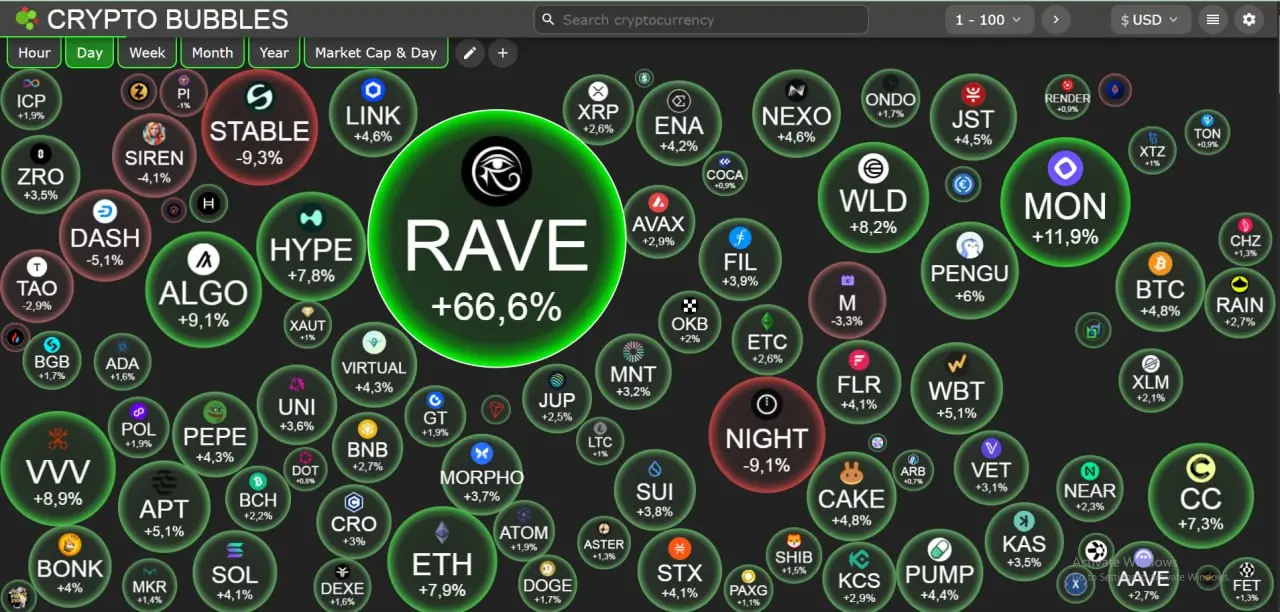
Task: Open the WBT +5,1% bubble
Action: pyautogui.click(x=957, y=388)
